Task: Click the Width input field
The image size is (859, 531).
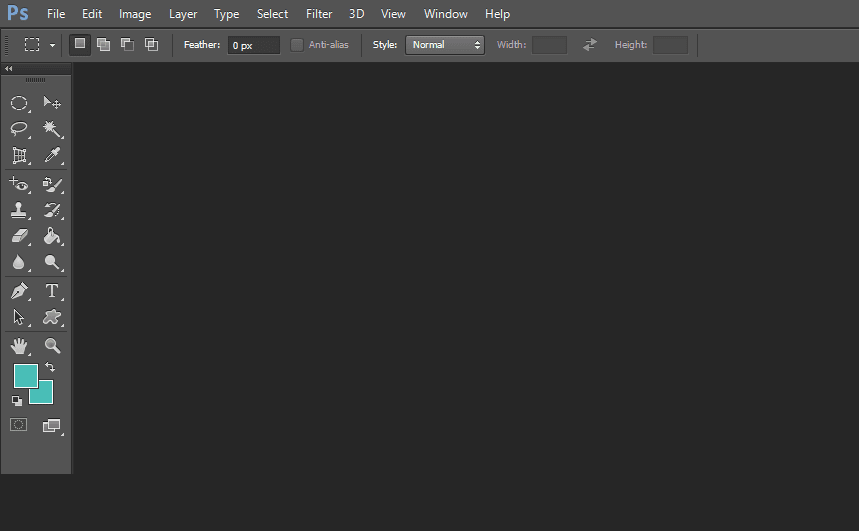Action: tap(549, 45)
